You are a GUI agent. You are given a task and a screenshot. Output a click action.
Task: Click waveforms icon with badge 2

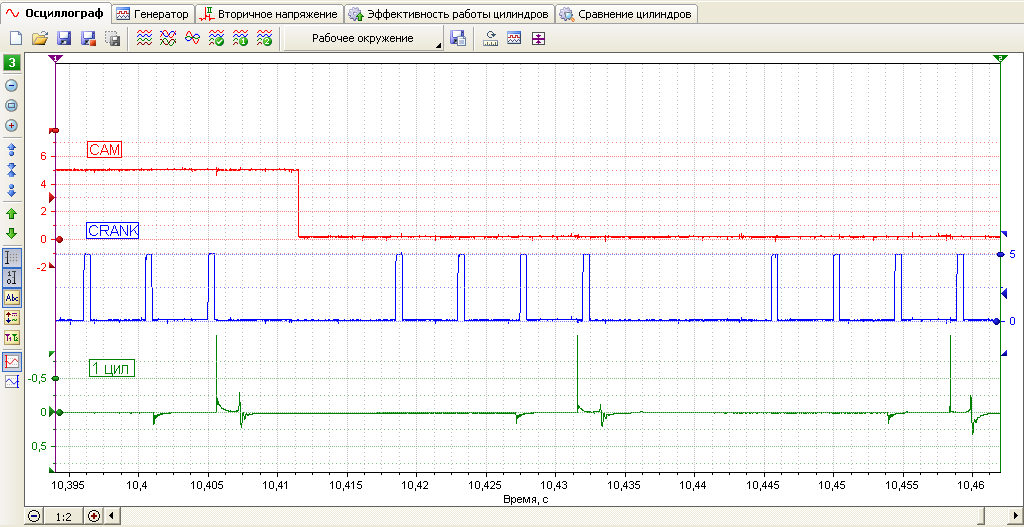point(264,39)
